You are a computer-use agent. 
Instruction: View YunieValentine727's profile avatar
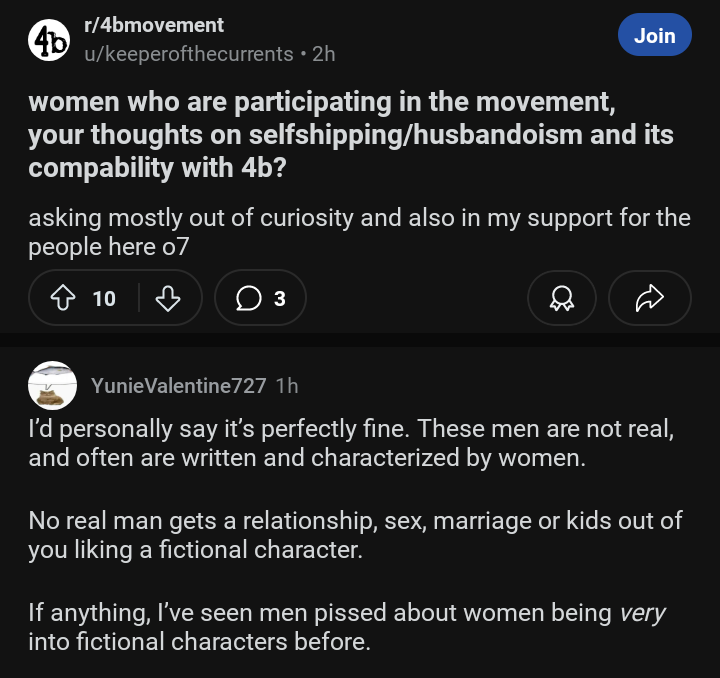coord(53,385)
